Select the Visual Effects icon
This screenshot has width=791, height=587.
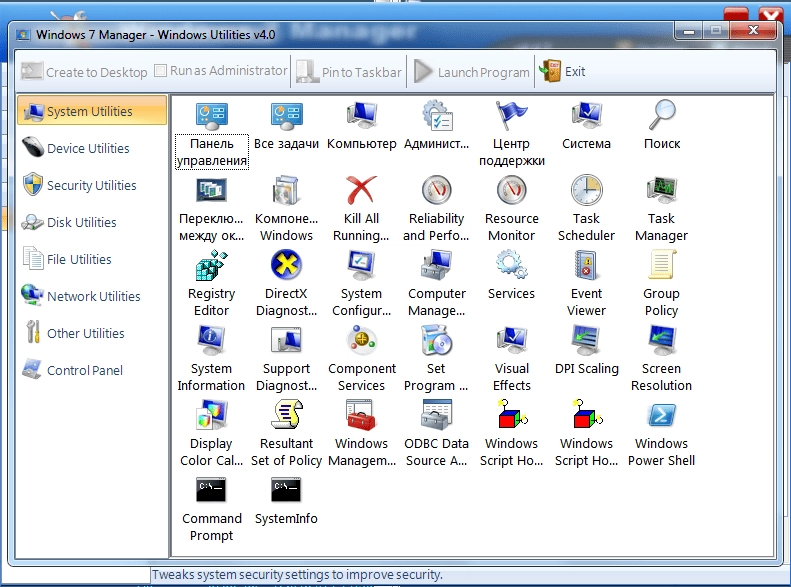tap(512, 341)
